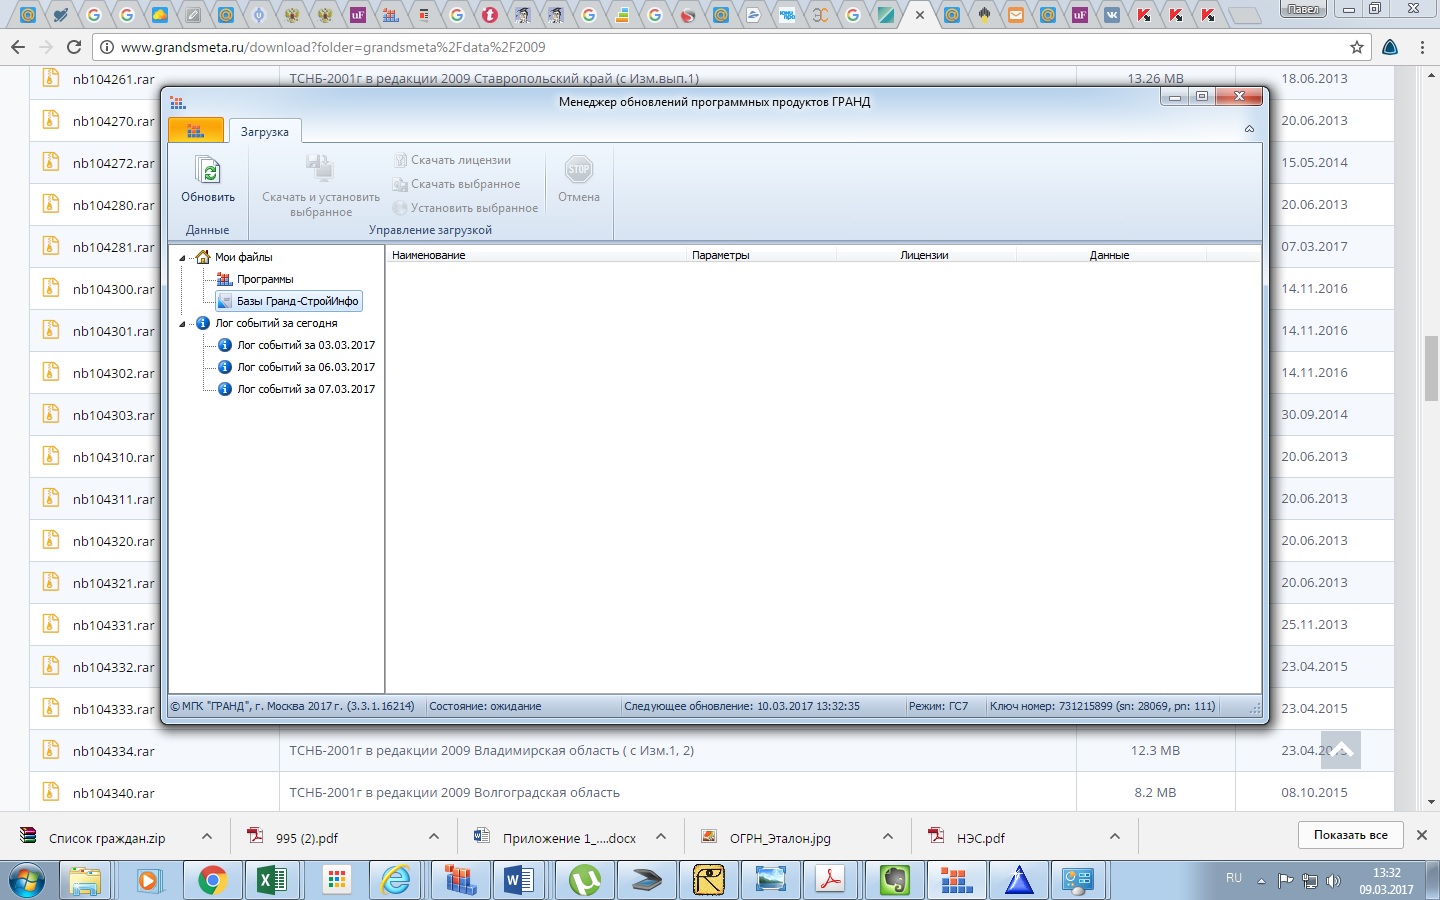
Task: Select Лог событий за сегодня
Action: coord(276,323)
